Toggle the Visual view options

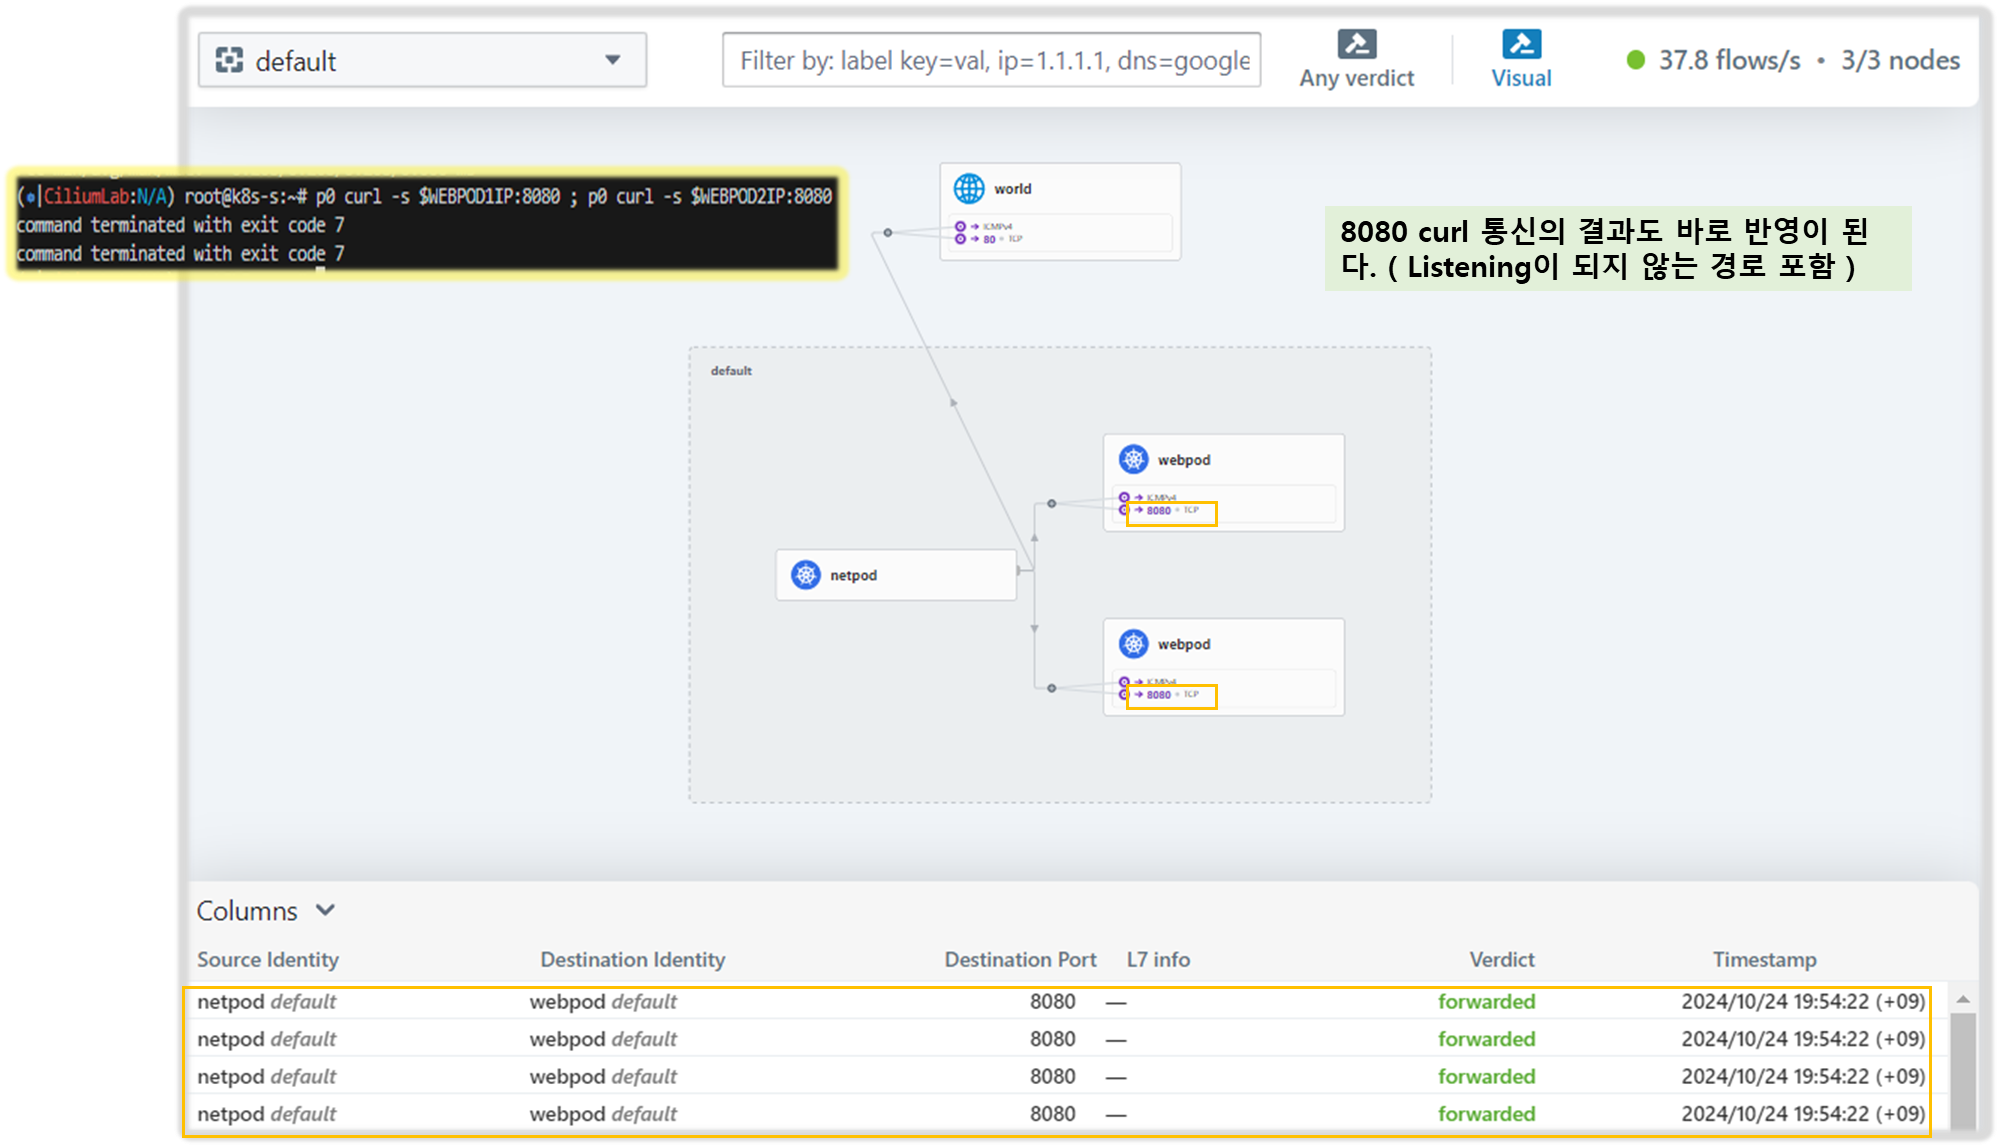(1520, 59)
